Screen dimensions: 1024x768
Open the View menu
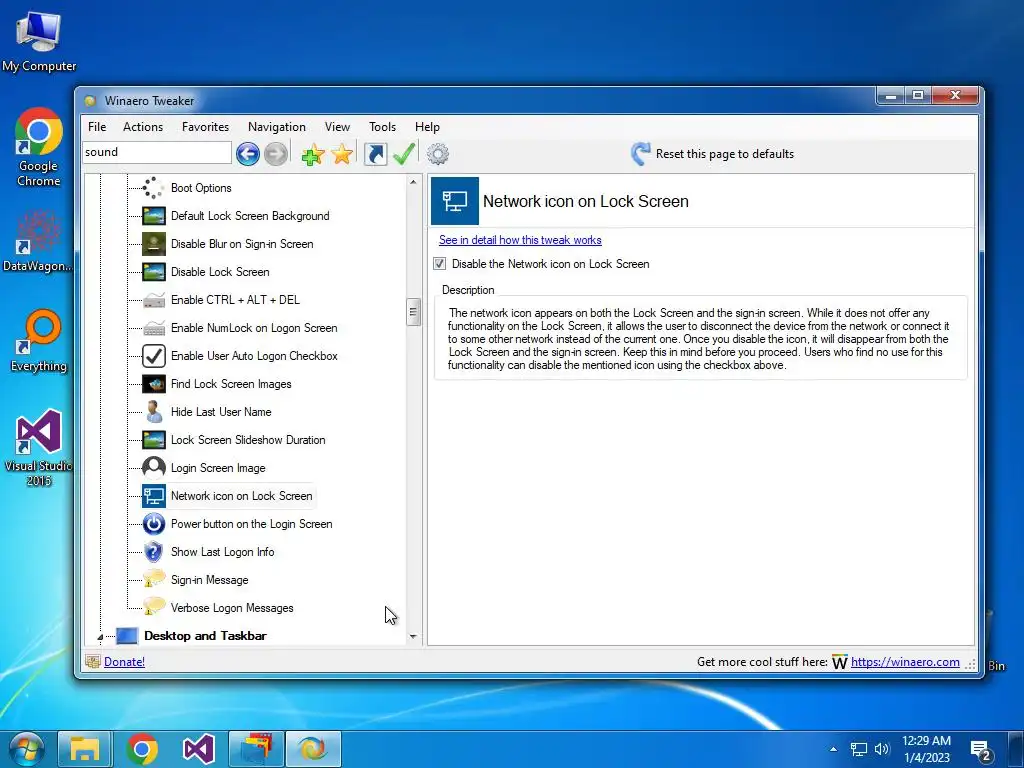[x=337, y=127]
